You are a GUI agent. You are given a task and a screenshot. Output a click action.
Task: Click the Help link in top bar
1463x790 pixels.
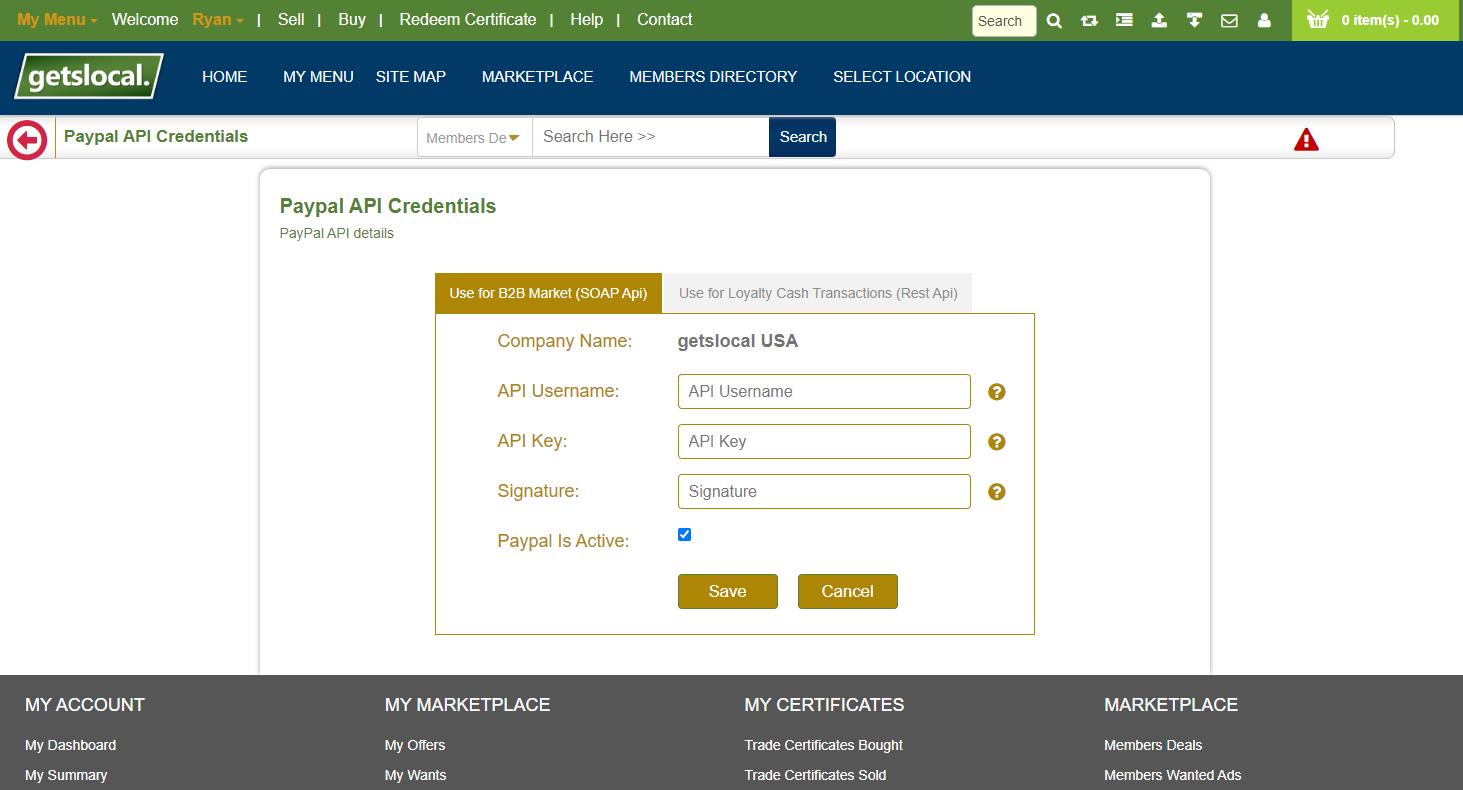587,19
